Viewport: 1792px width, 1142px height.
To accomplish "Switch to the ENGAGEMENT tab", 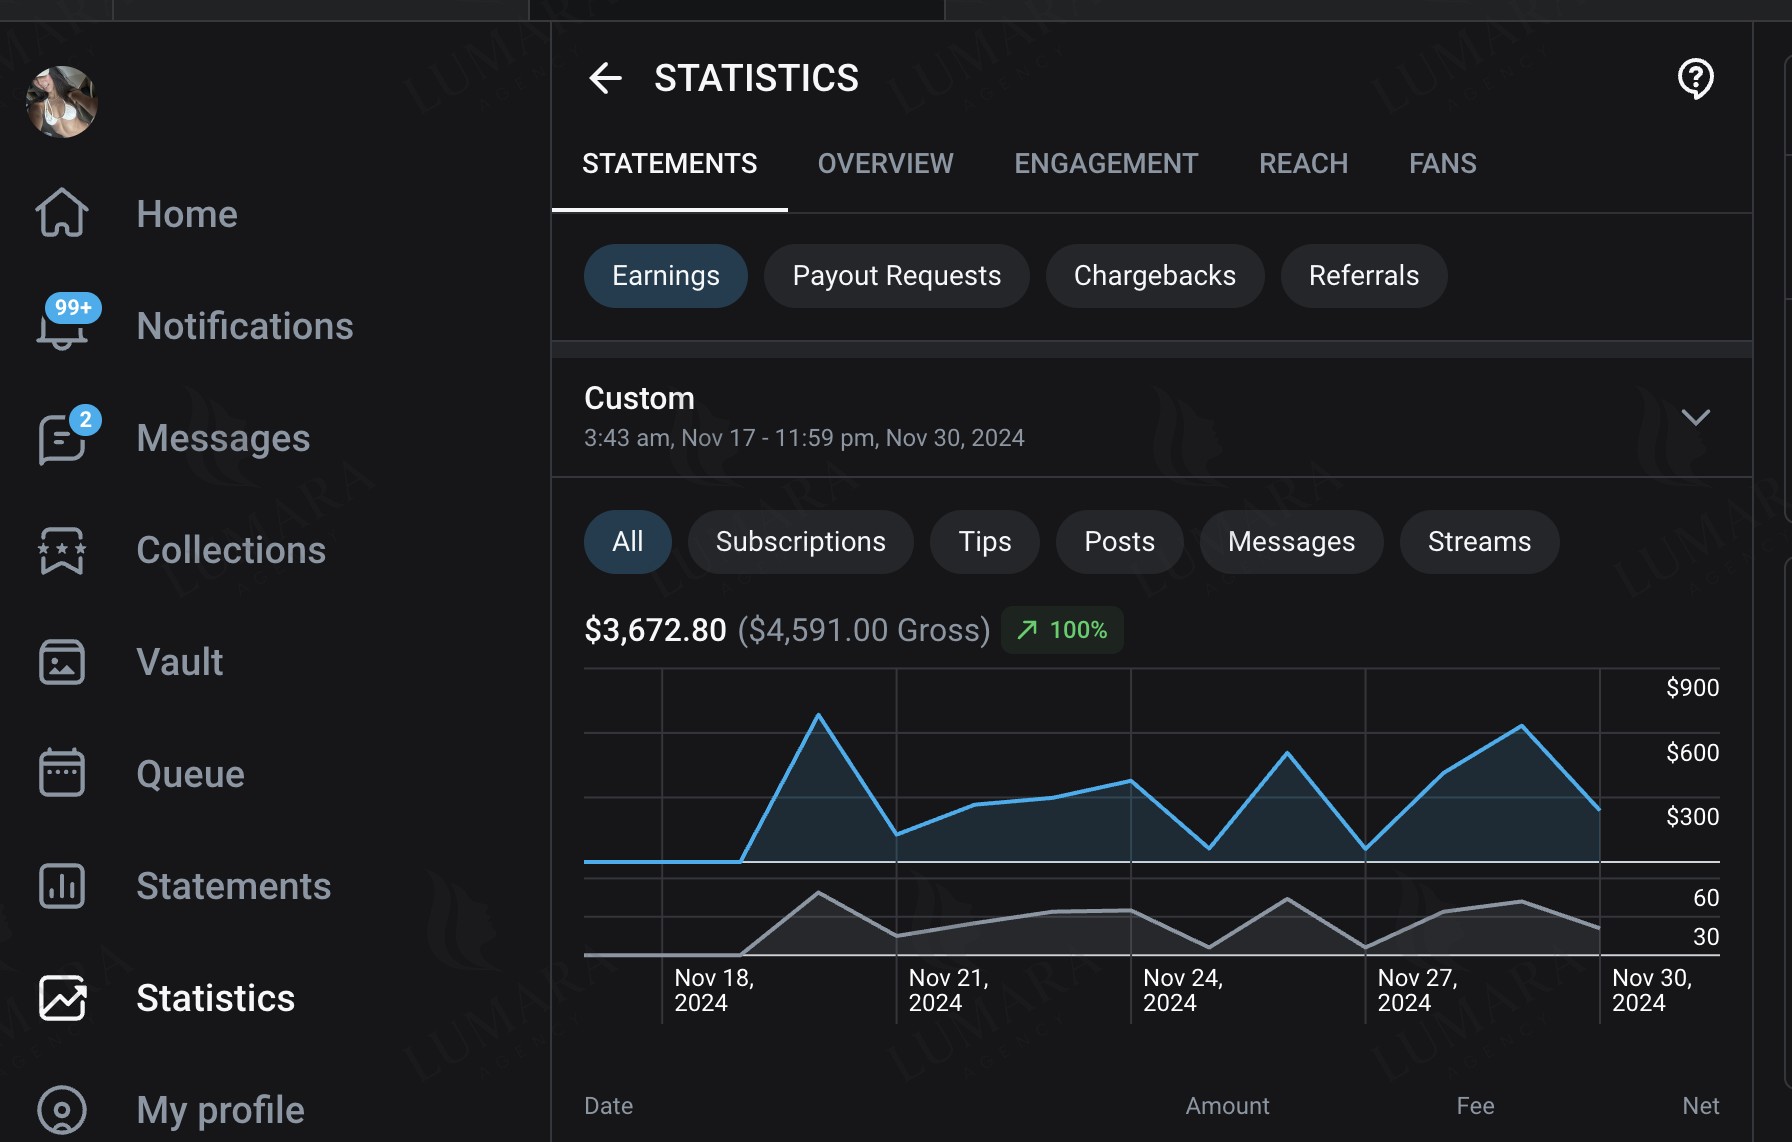I will (x=1106, y=163).
